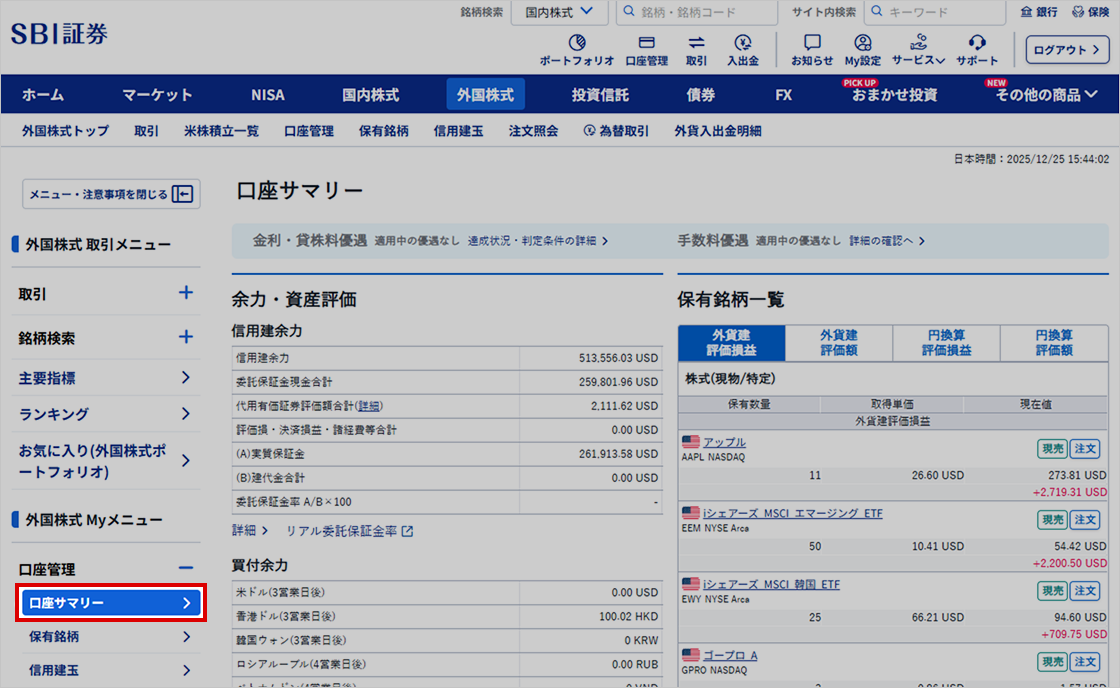Image resolution: width=1120 pixels, height=688 pixels.
Task: Click the account management (口座管理) icon
Action: [x=646, y=43]
